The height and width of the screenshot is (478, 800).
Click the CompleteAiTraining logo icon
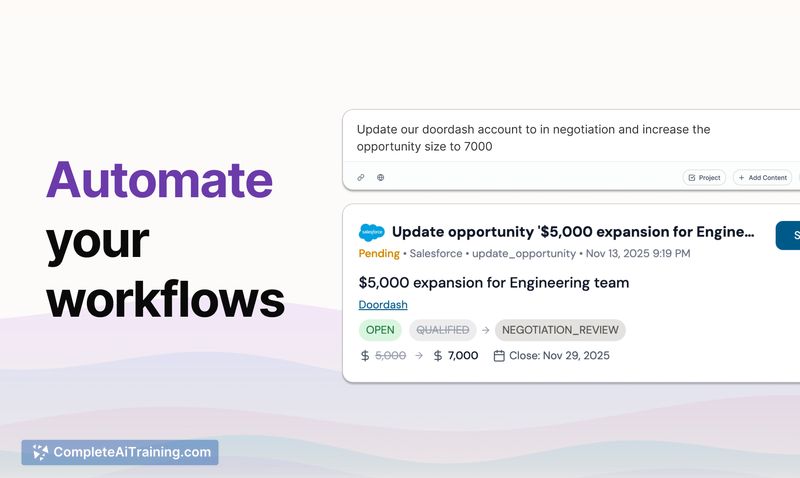pyautogui.click(x=40, y=452)
